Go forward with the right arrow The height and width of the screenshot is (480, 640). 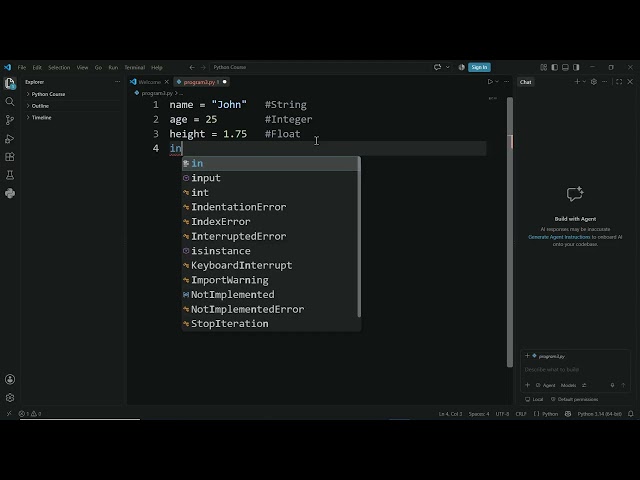tap(203, 67)
